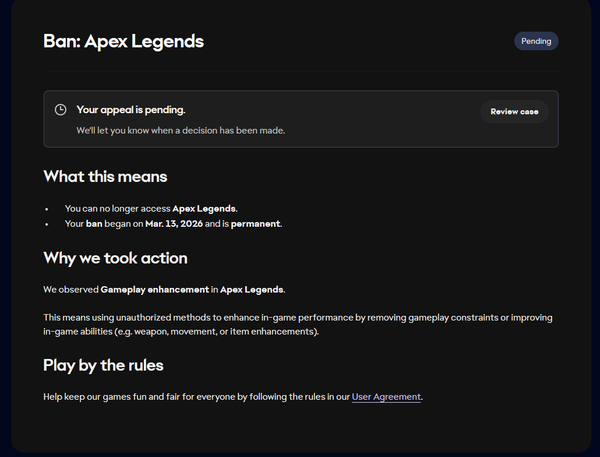Click the Review case button
The width and height of the screenshot is (600, 457).
(514, 112)
